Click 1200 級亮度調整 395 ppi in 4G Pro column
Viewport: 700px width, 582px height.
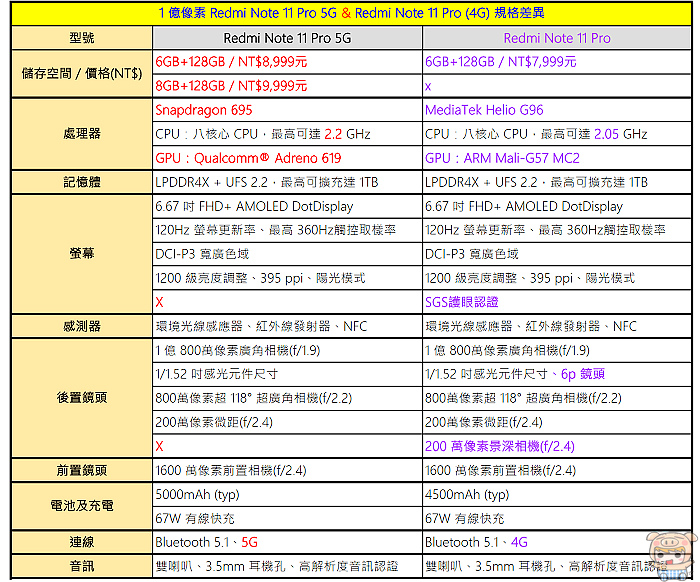point(557,278)
